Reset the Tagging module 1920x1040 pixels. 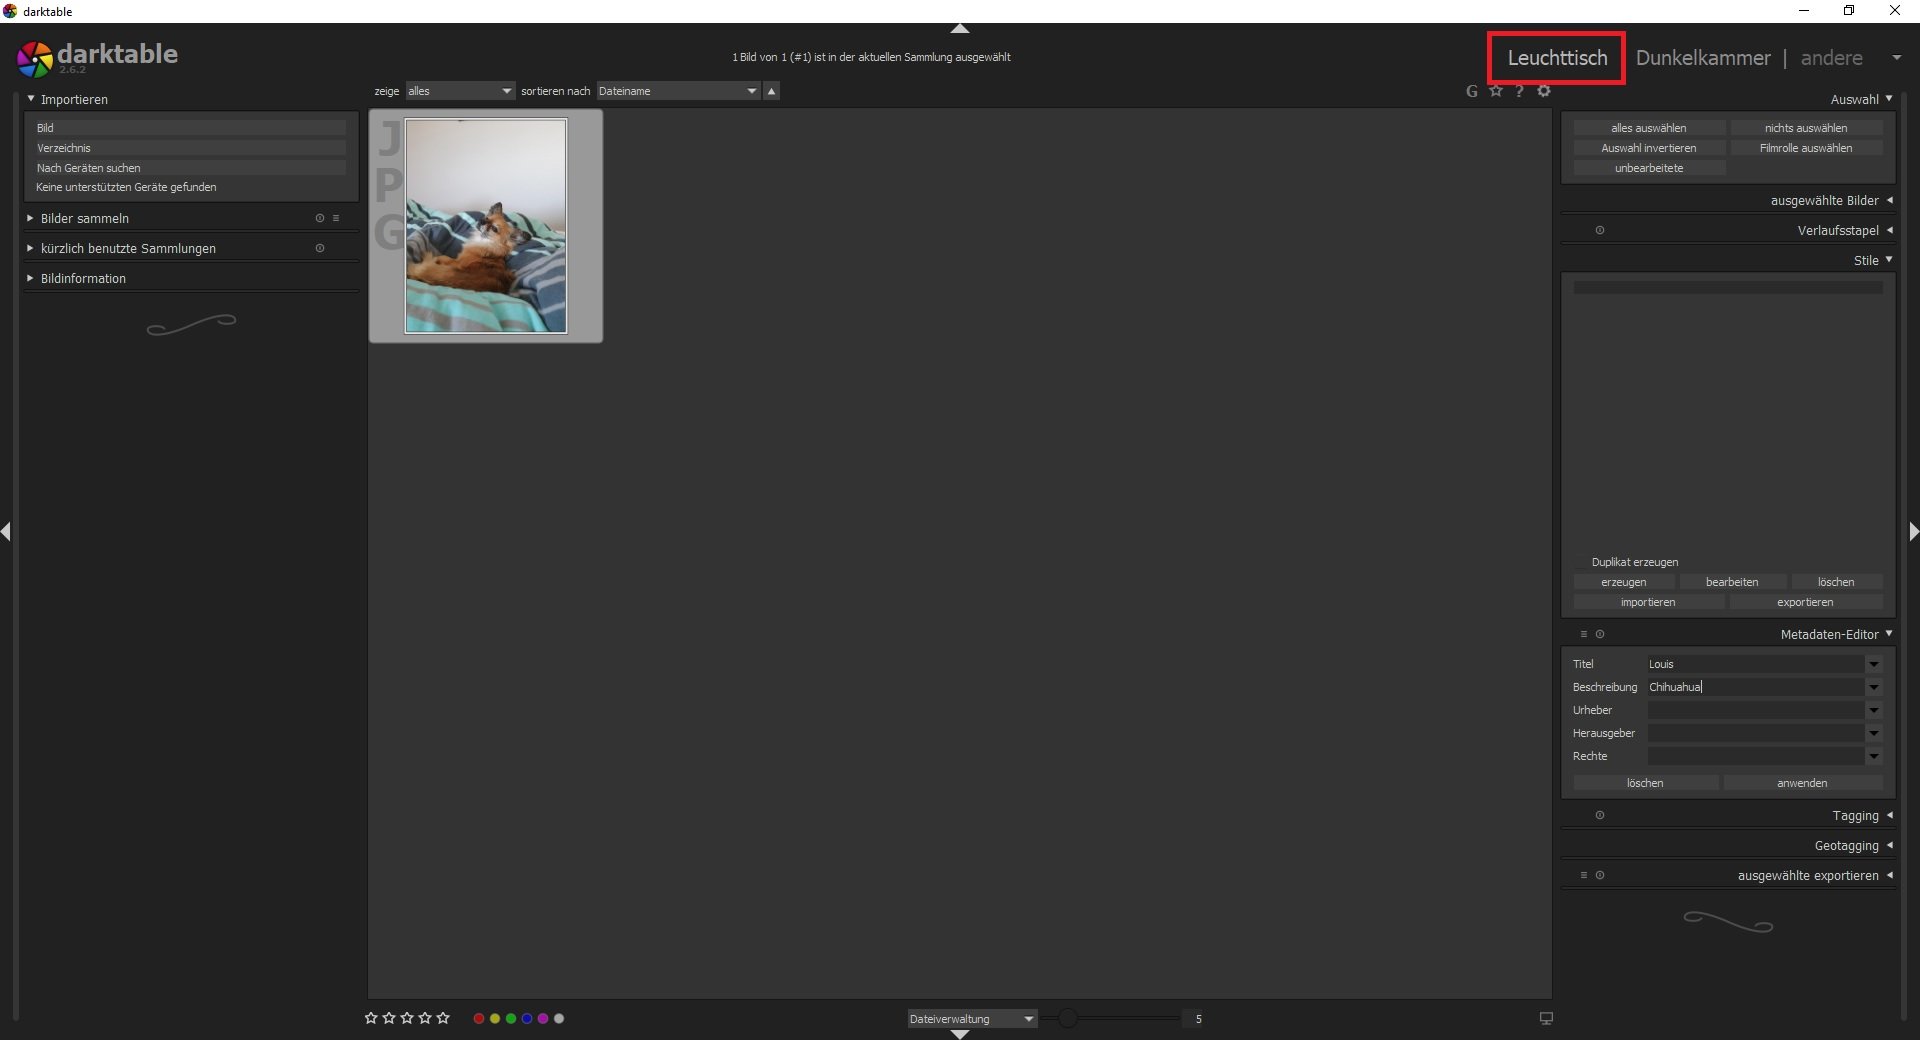point(1600,815)
